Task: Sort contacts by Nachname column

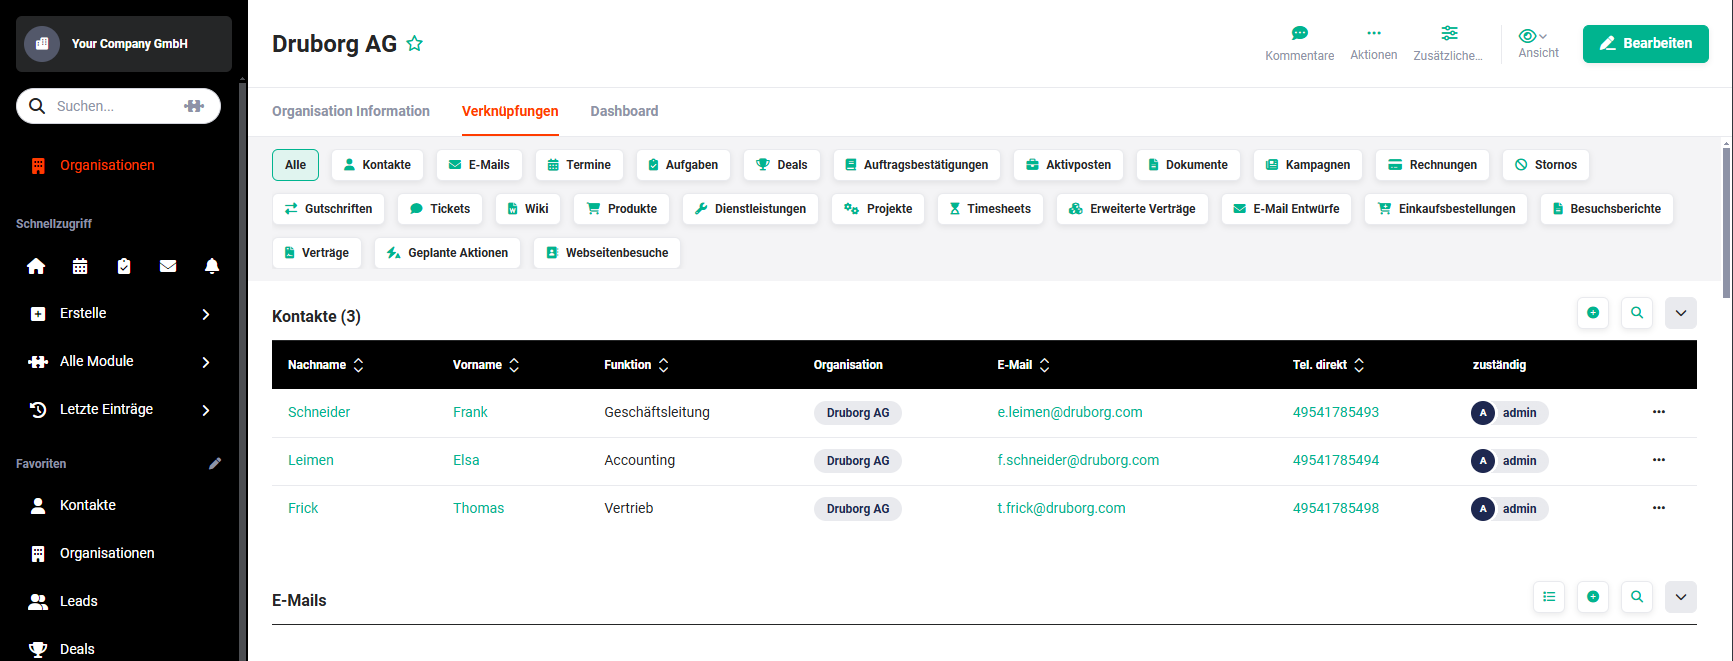Action: (326, 365)
